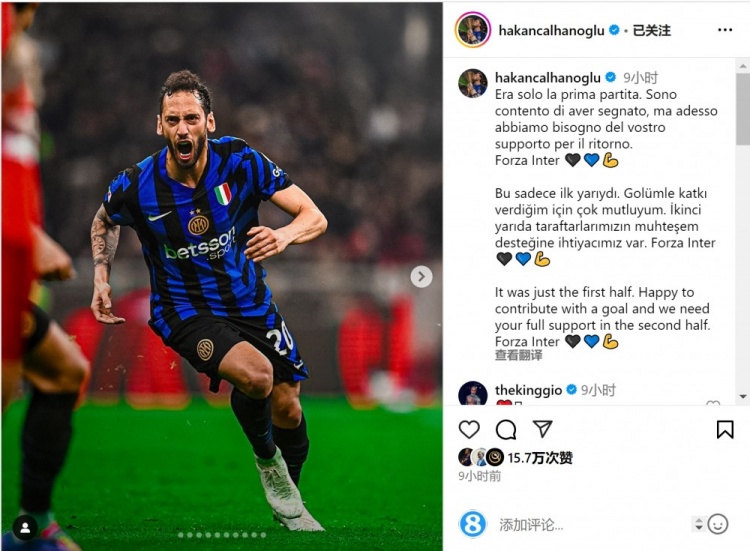Like thekinggio's comment with the small heart

[713, 403]
